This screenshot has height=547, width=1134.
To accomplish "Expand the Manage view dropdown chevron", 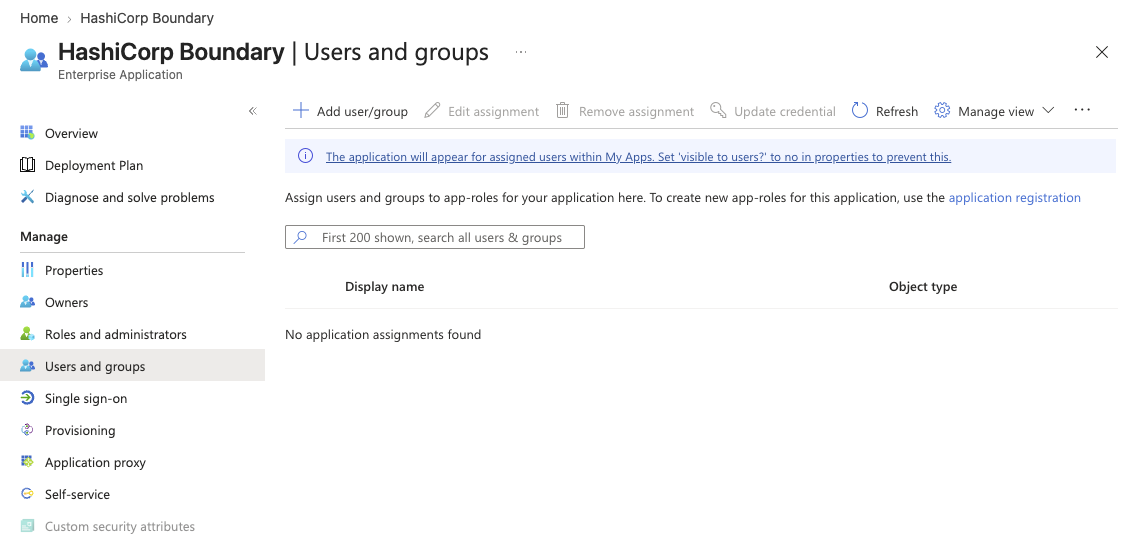I will (x=1048, y=111).
